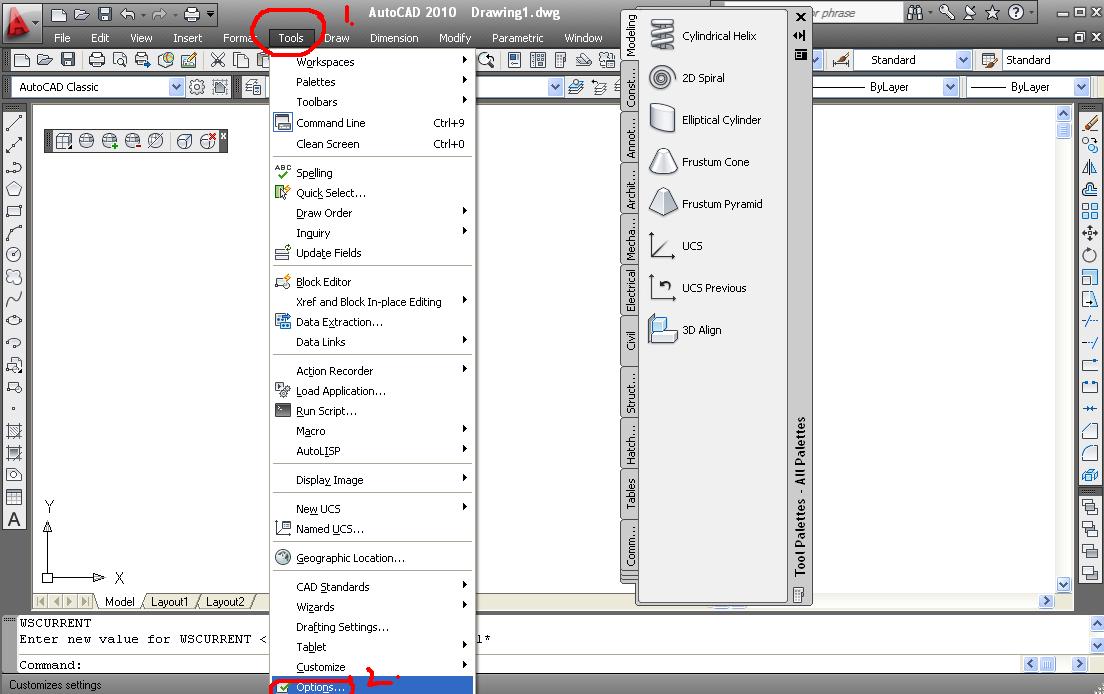This screenshot has width=1104, height=694.
Task: Select the Polygon draw tool
Action: pos(13,189)
